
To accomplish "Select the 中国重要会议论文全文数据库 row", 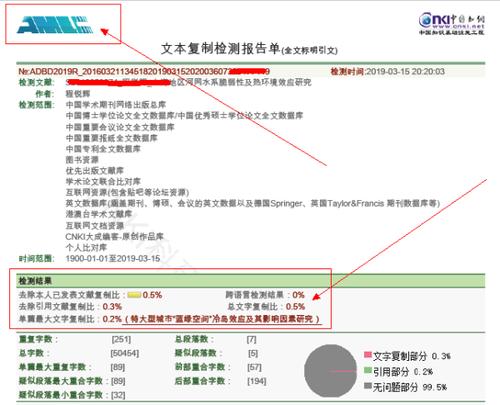I will 120,127.
